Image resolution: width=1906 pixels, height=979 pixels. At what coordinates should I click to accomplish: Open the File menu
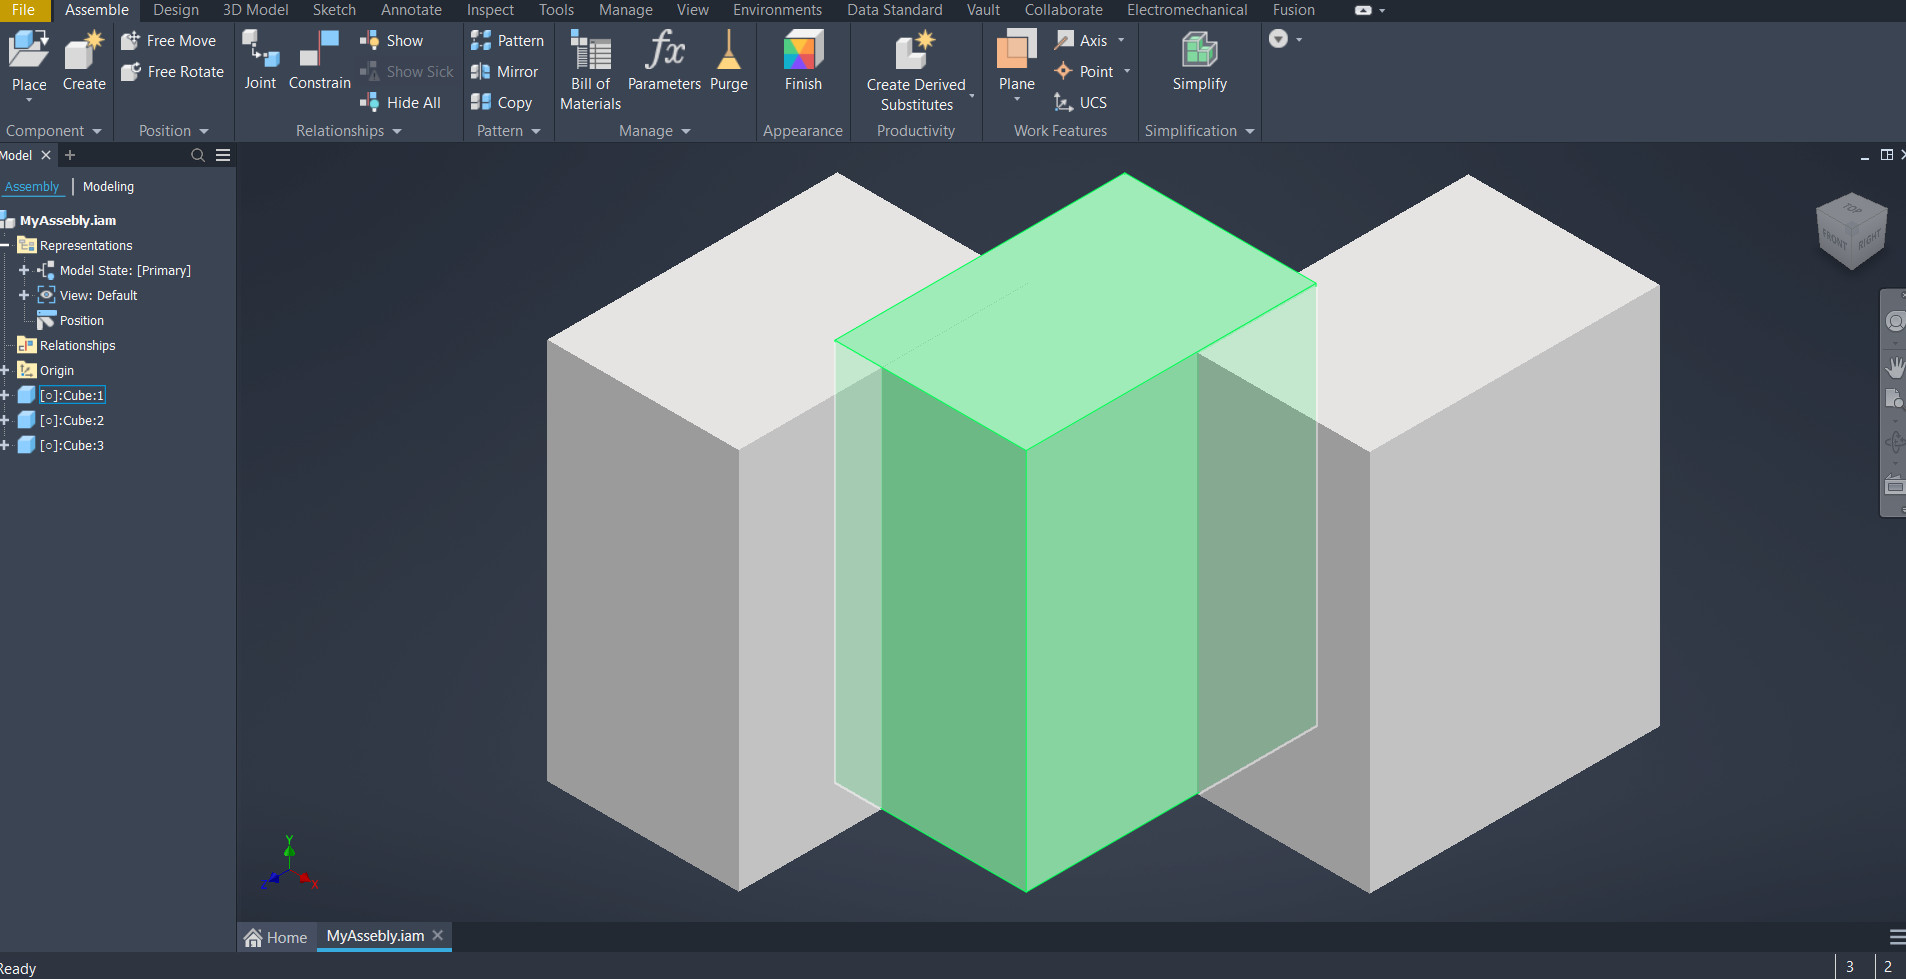pos(23,10)
